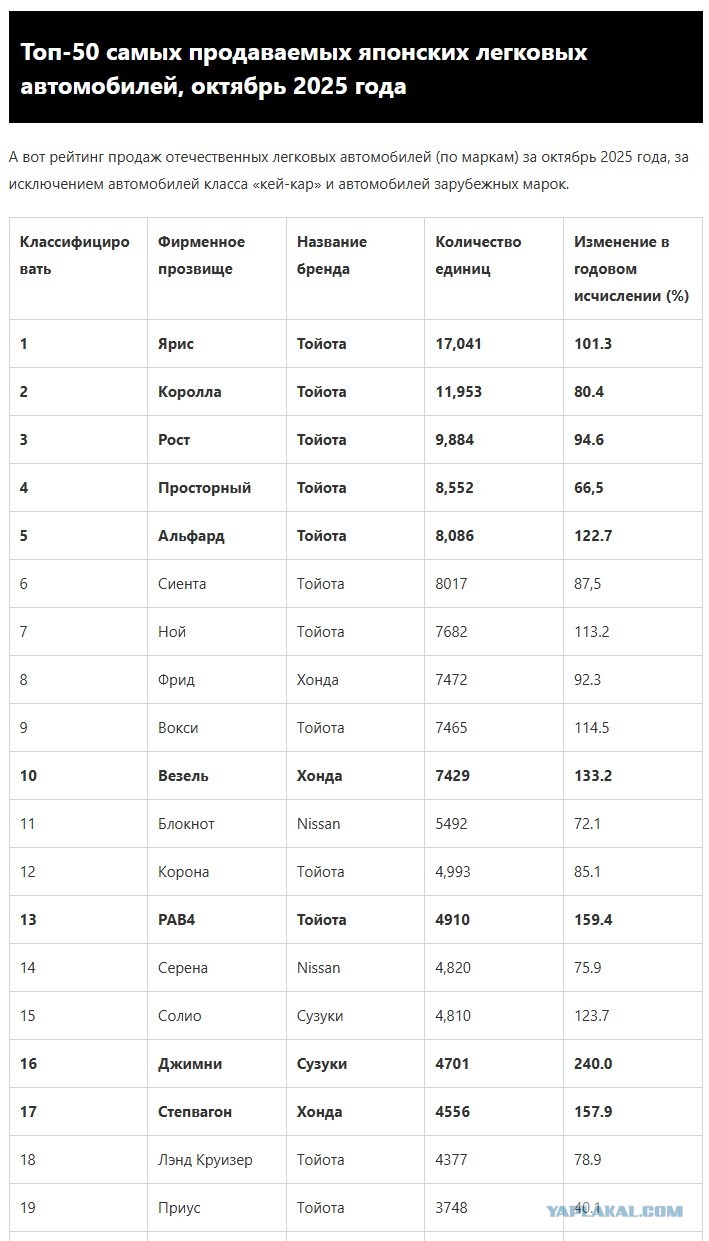Click the black Топ-50 article title banner

coord(354,68)
